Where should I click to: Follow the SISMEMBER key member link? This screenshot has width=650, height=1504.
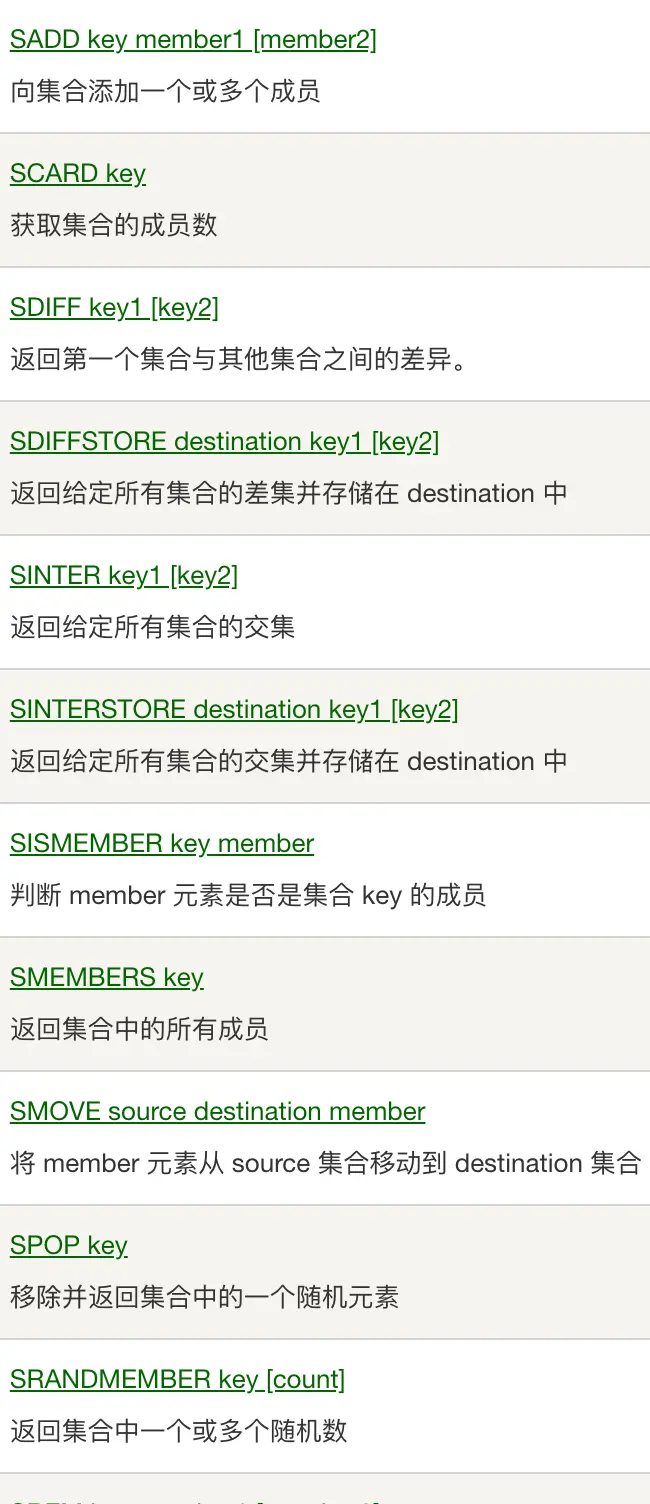point(162,844)
